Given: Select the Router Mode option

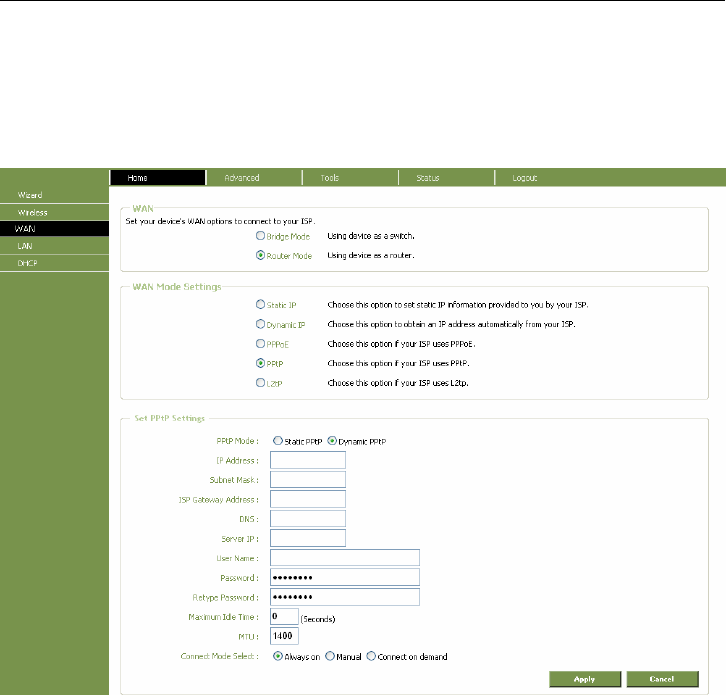Looking at the screenshot, I should [261, 256].
